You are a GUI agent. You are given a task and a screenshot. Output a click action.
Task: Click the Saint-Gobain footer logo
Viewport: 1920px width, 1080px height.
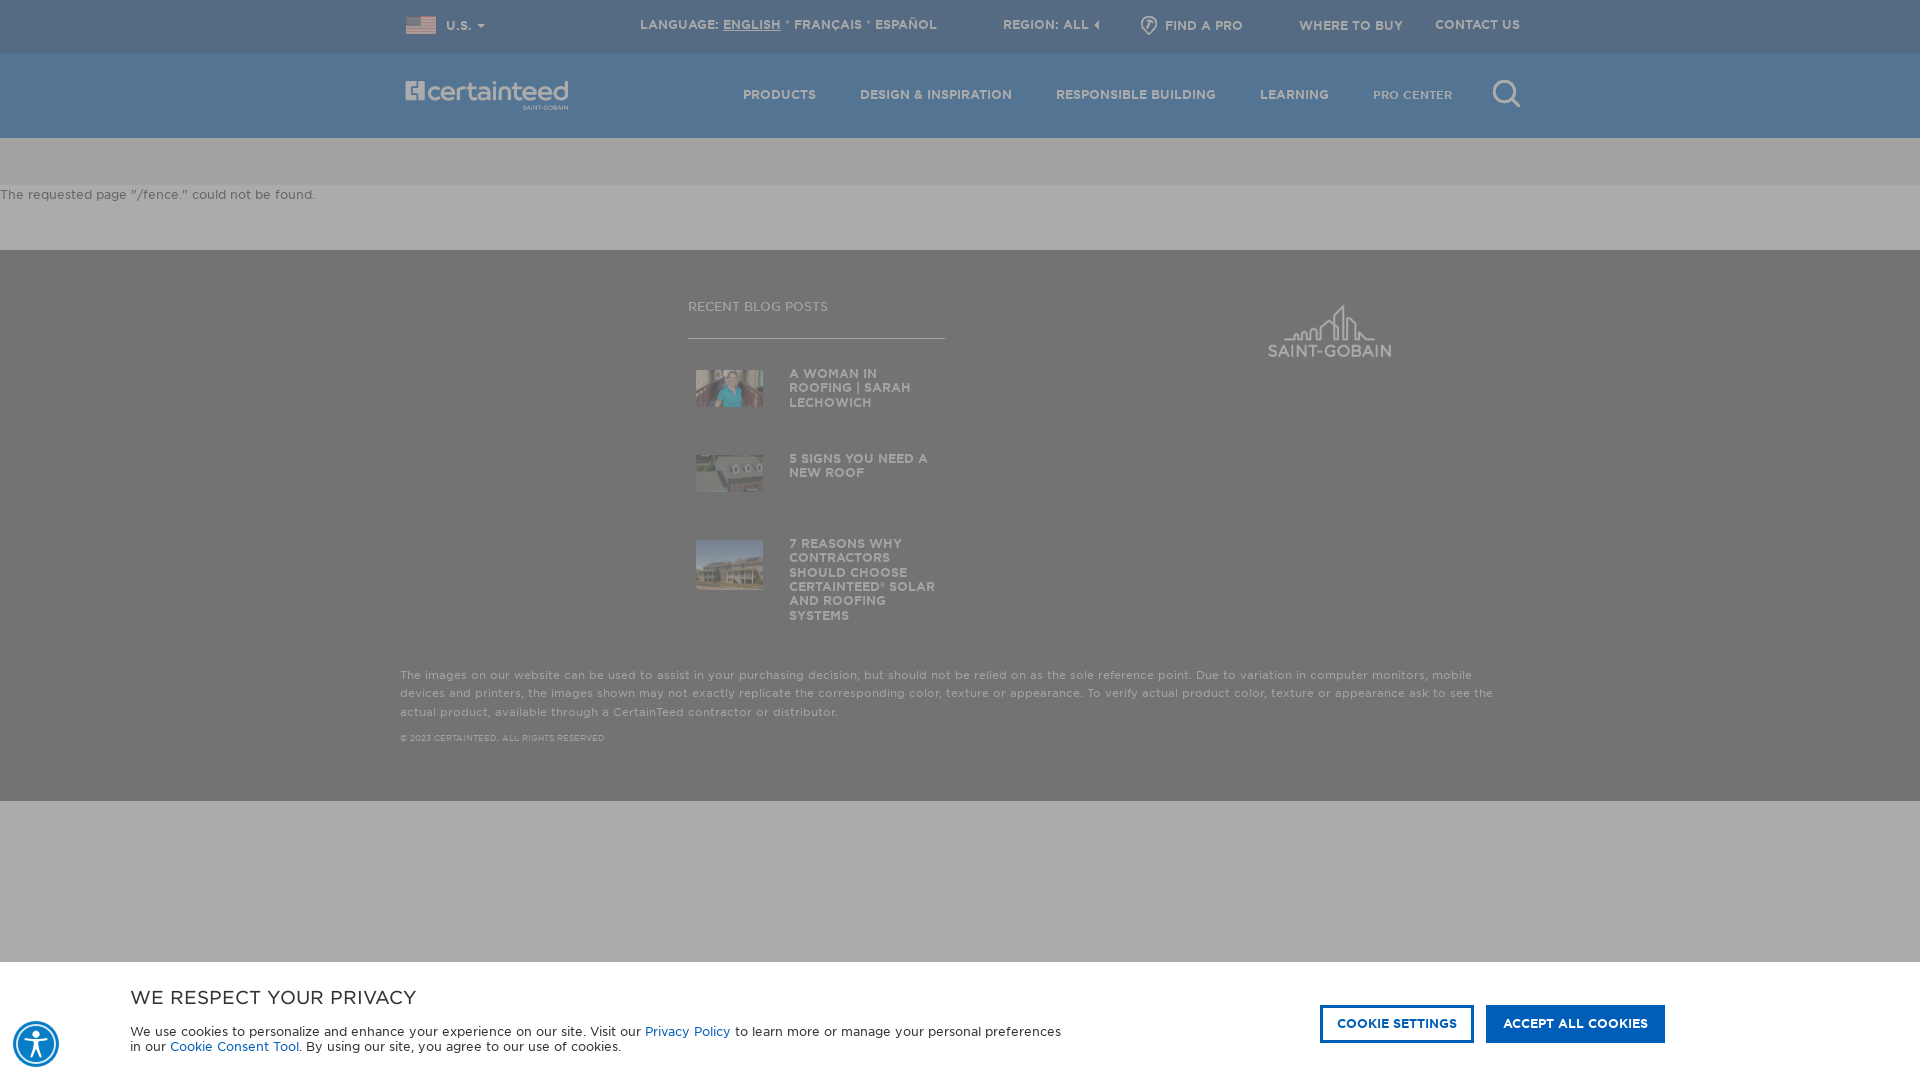[x=1329, y=331]
